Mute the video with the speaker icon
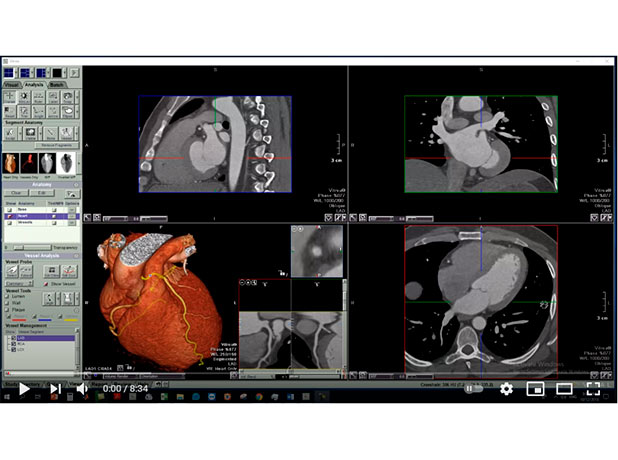 click(82, 388)
